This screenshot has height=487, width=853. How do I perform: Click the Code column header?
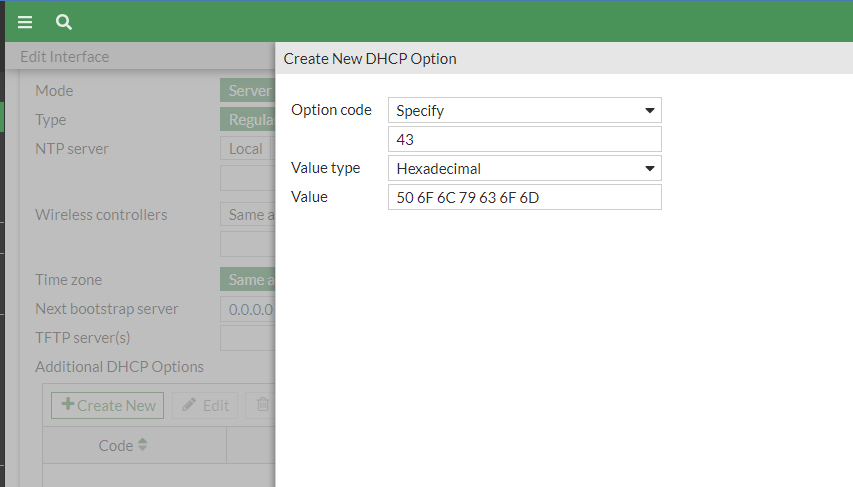click(116, 445)
